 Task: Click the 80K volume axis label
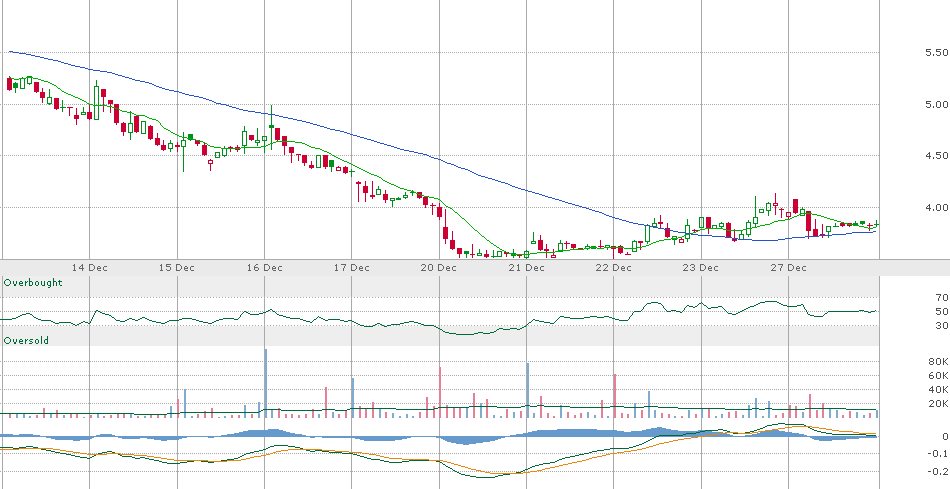938,362
